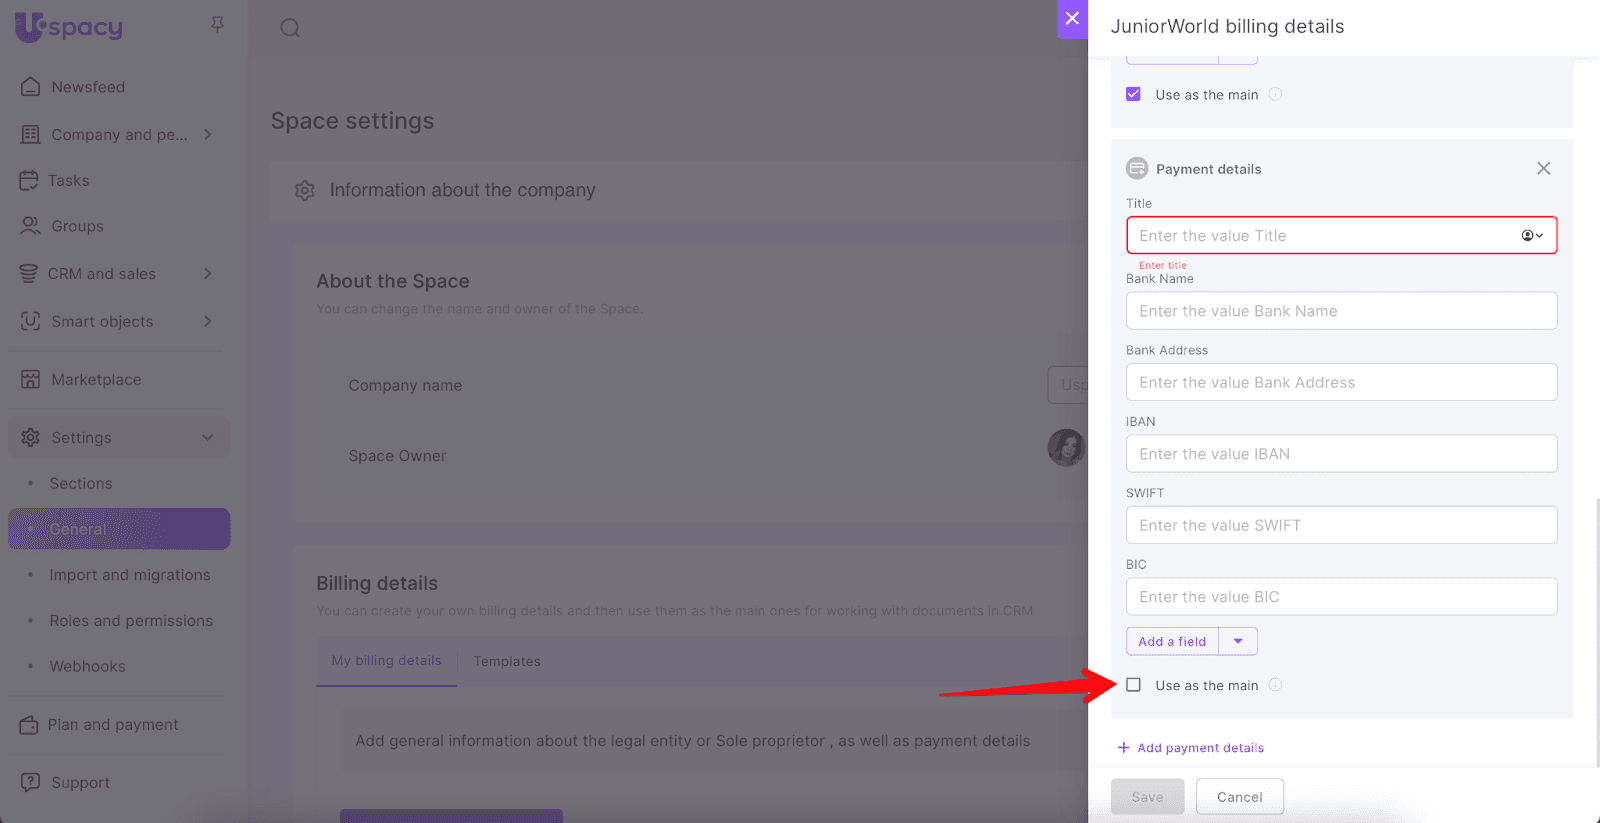Viewport: 1600px width, 823px height.
Task: Select Roles and permissions menu item
Action: pos(131,621)
